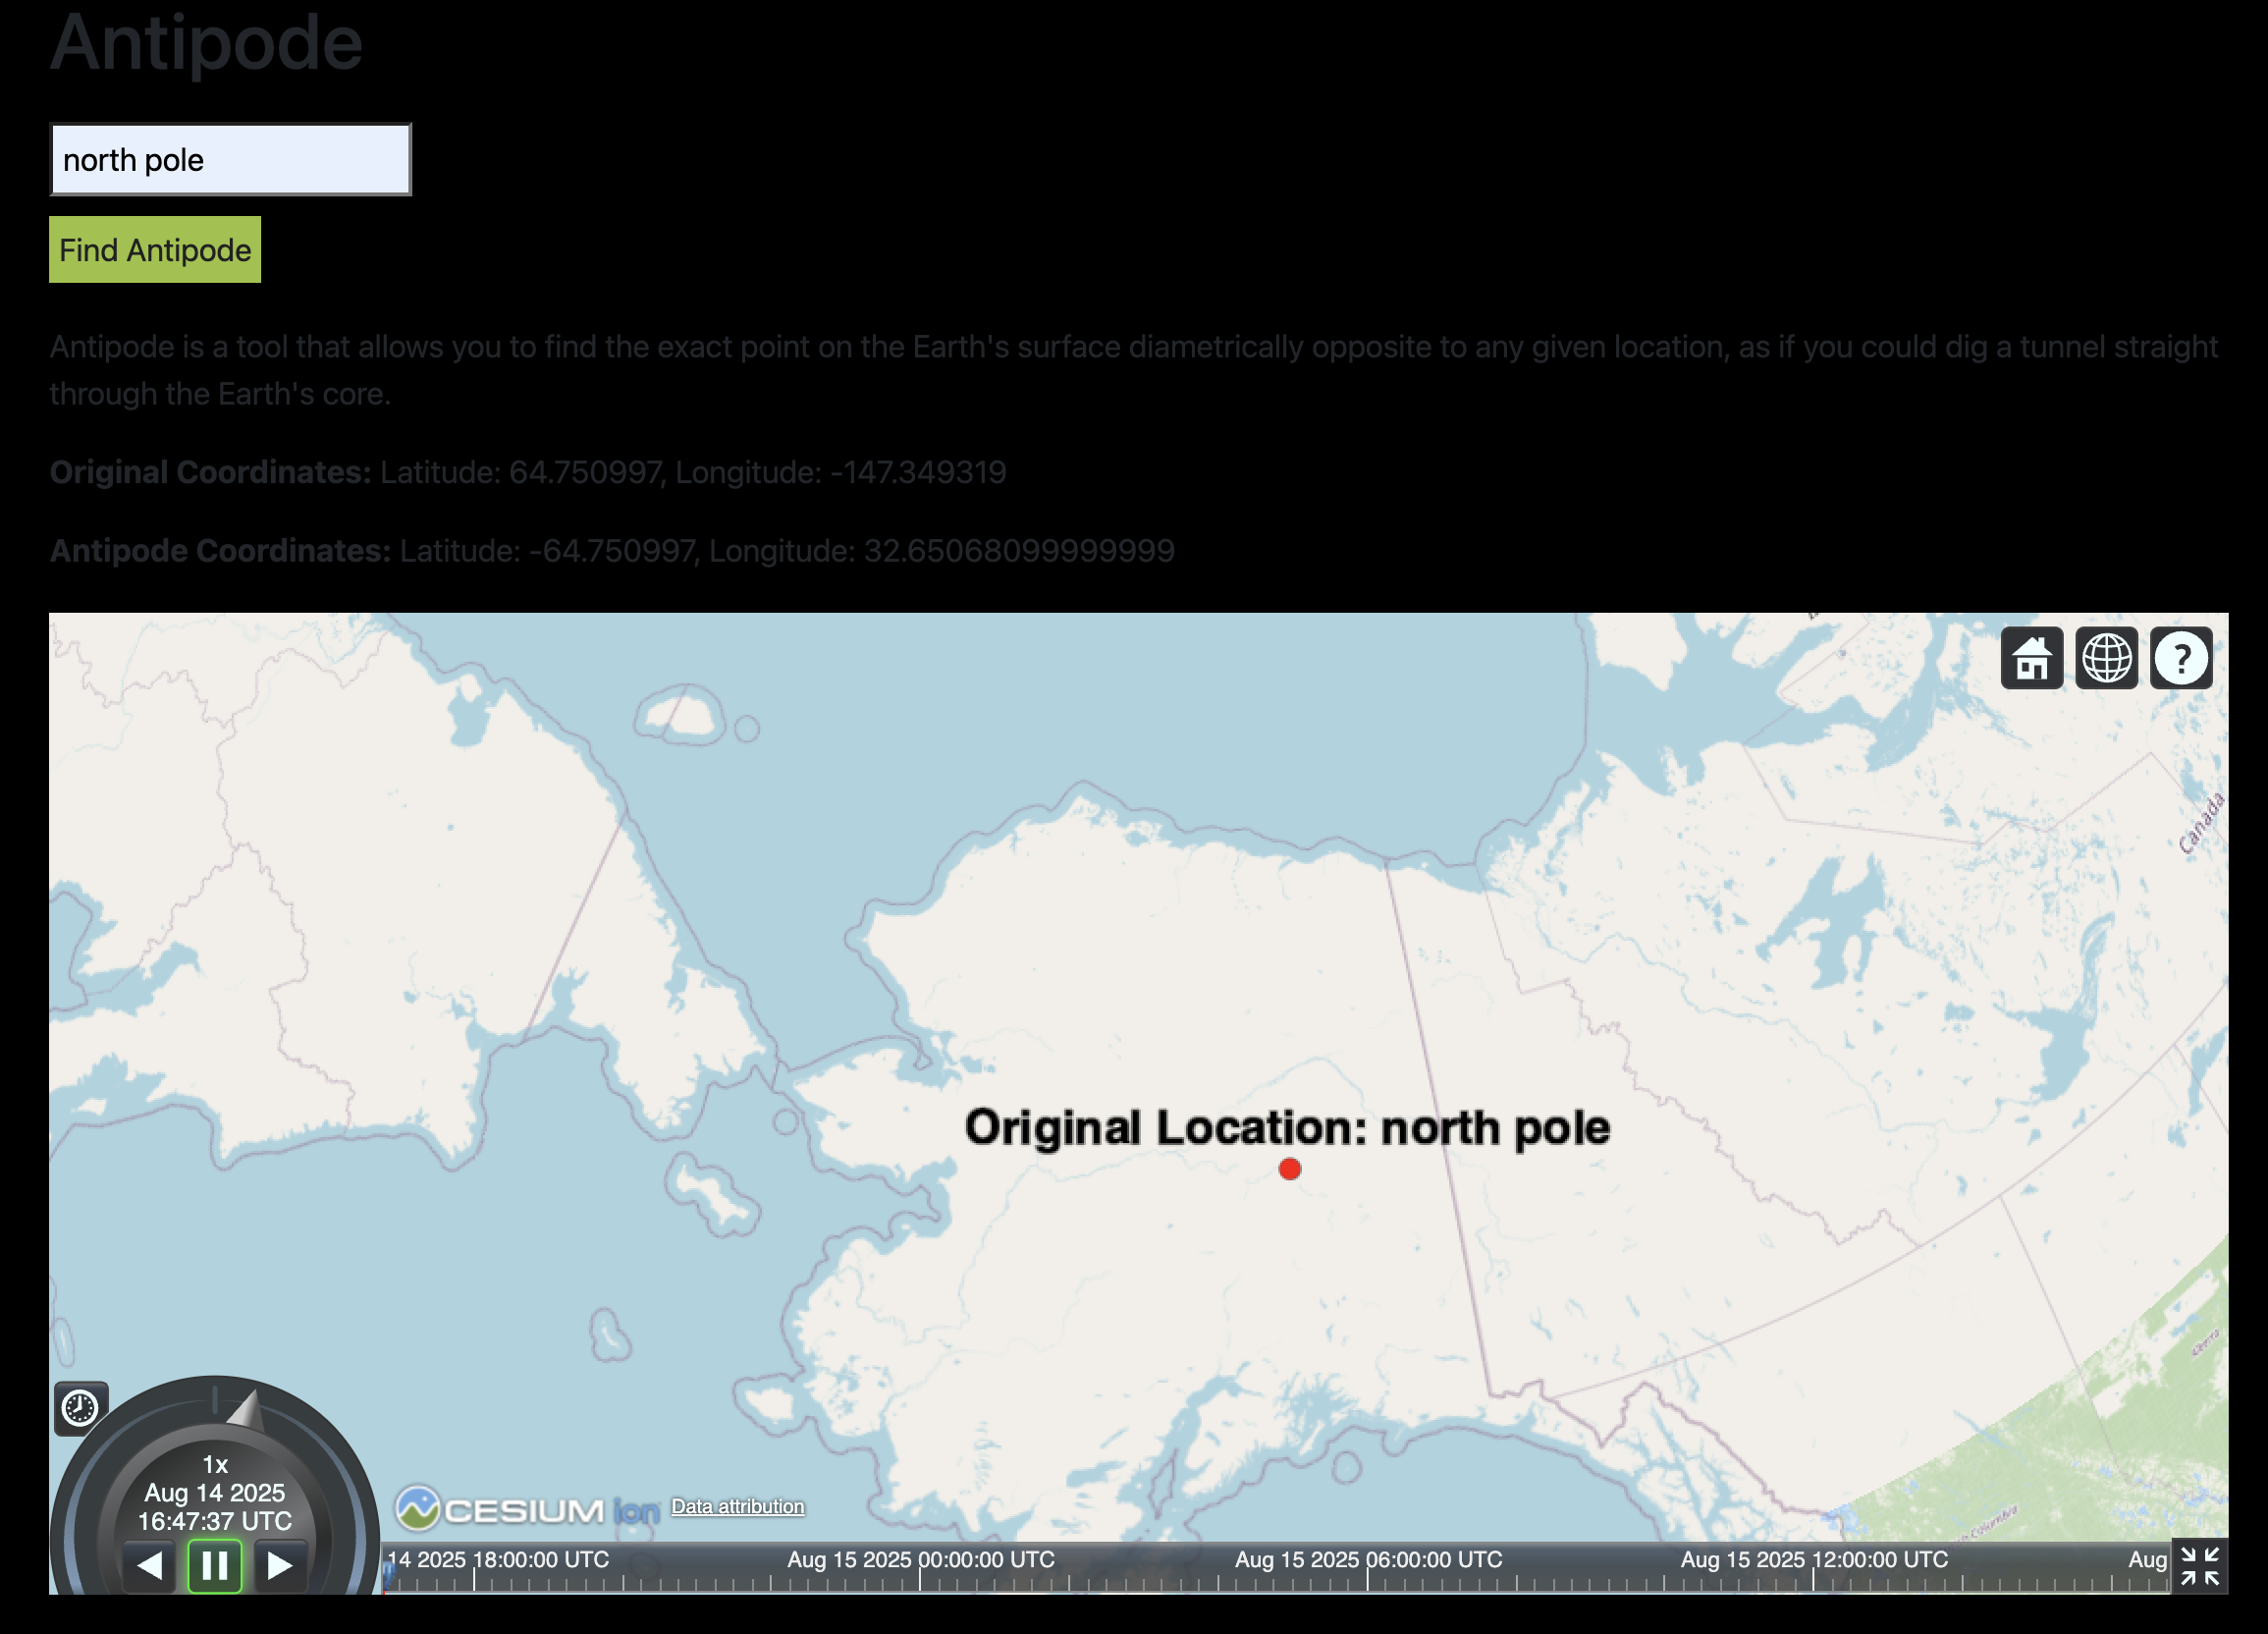This screenshot has width=2268, height=1634.
Task: Click the play reverse arrow button
Action: point(150,1565)
